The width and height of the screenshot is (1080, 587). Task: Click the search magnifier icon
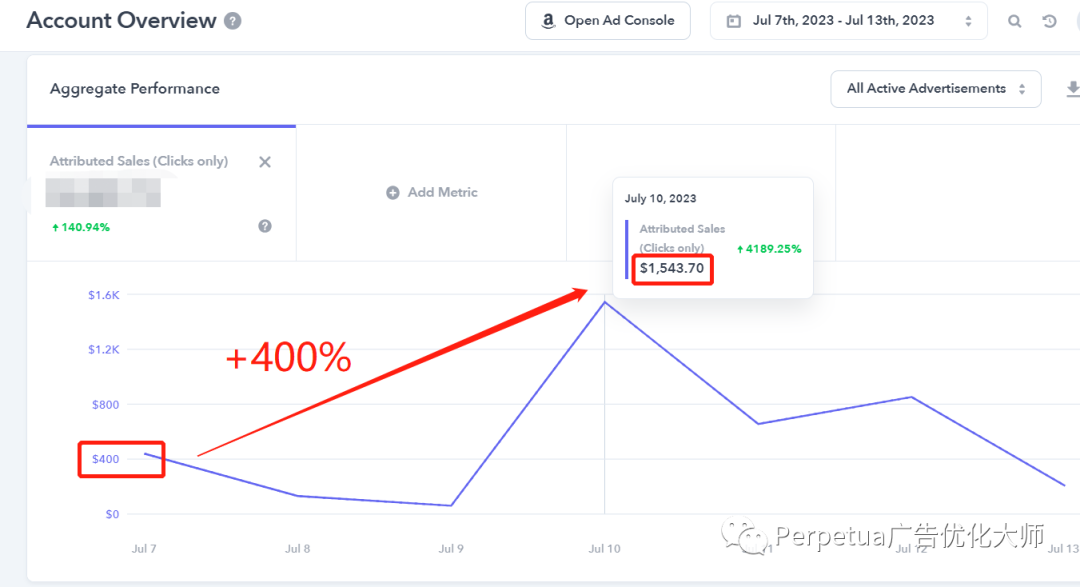click(1014, 21)
